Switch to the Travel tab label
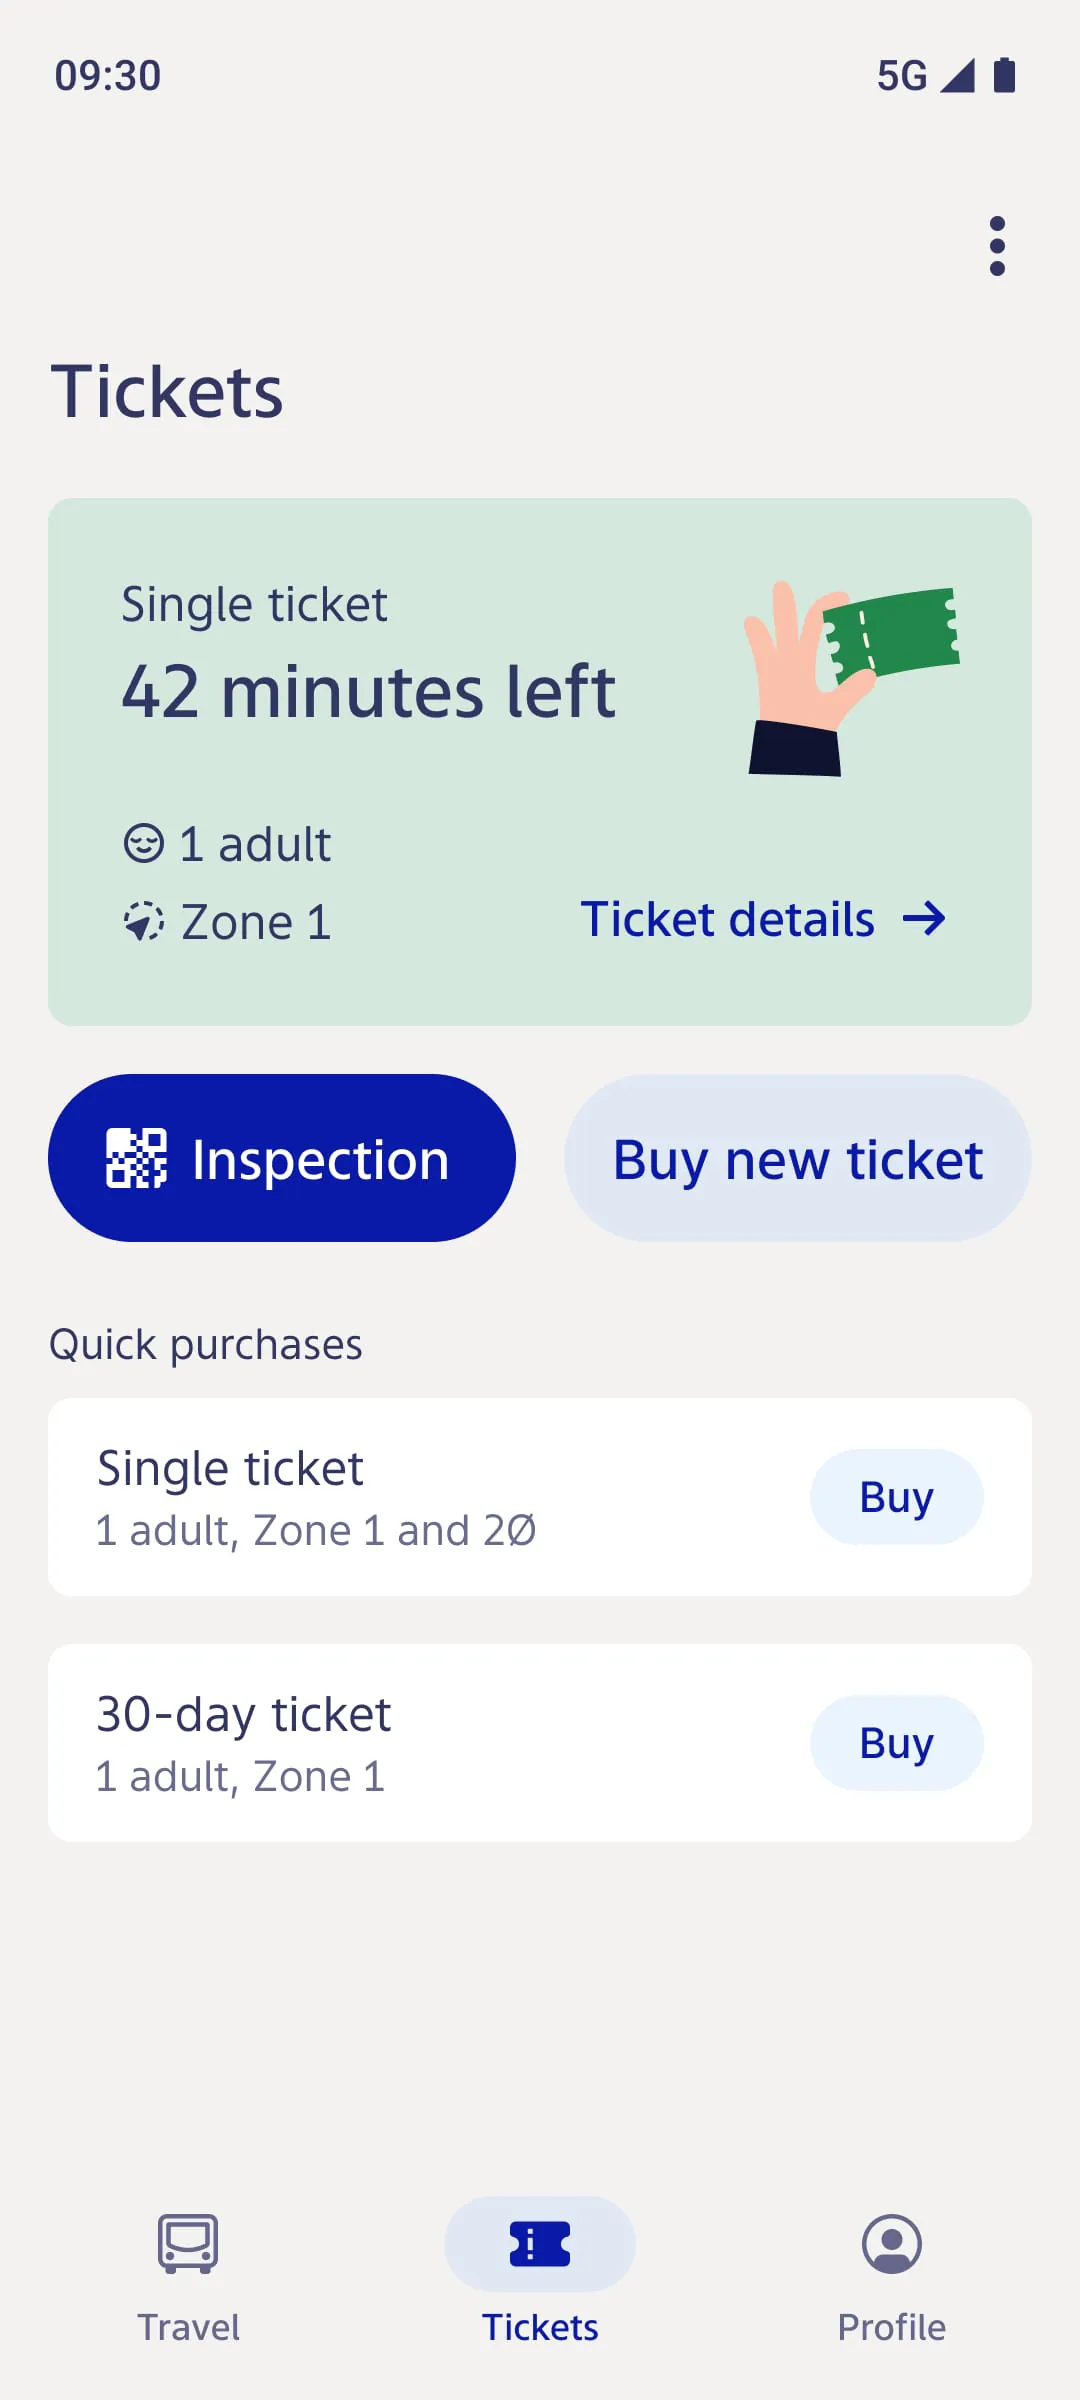This screenshot has width=1080, height=2400. click(x=188, y=2327)
